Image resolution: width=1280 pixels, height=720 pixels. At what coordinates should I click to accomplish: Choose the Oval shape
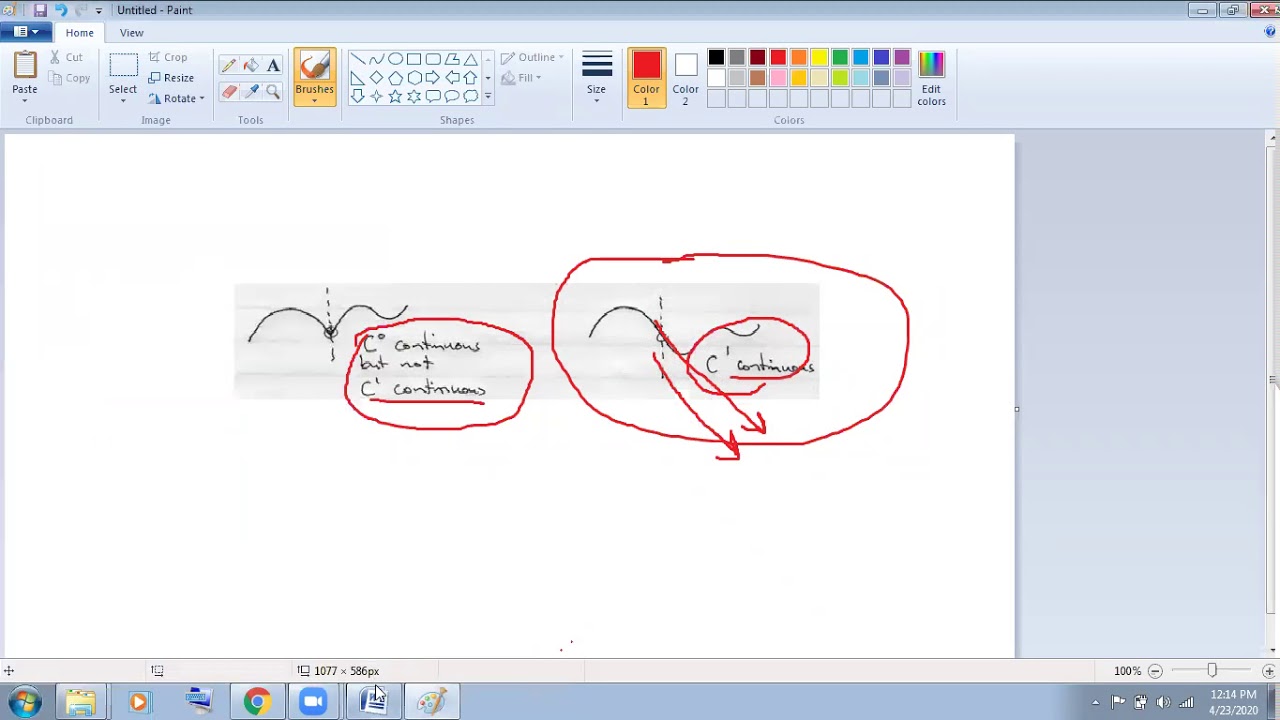coord(395,59)
